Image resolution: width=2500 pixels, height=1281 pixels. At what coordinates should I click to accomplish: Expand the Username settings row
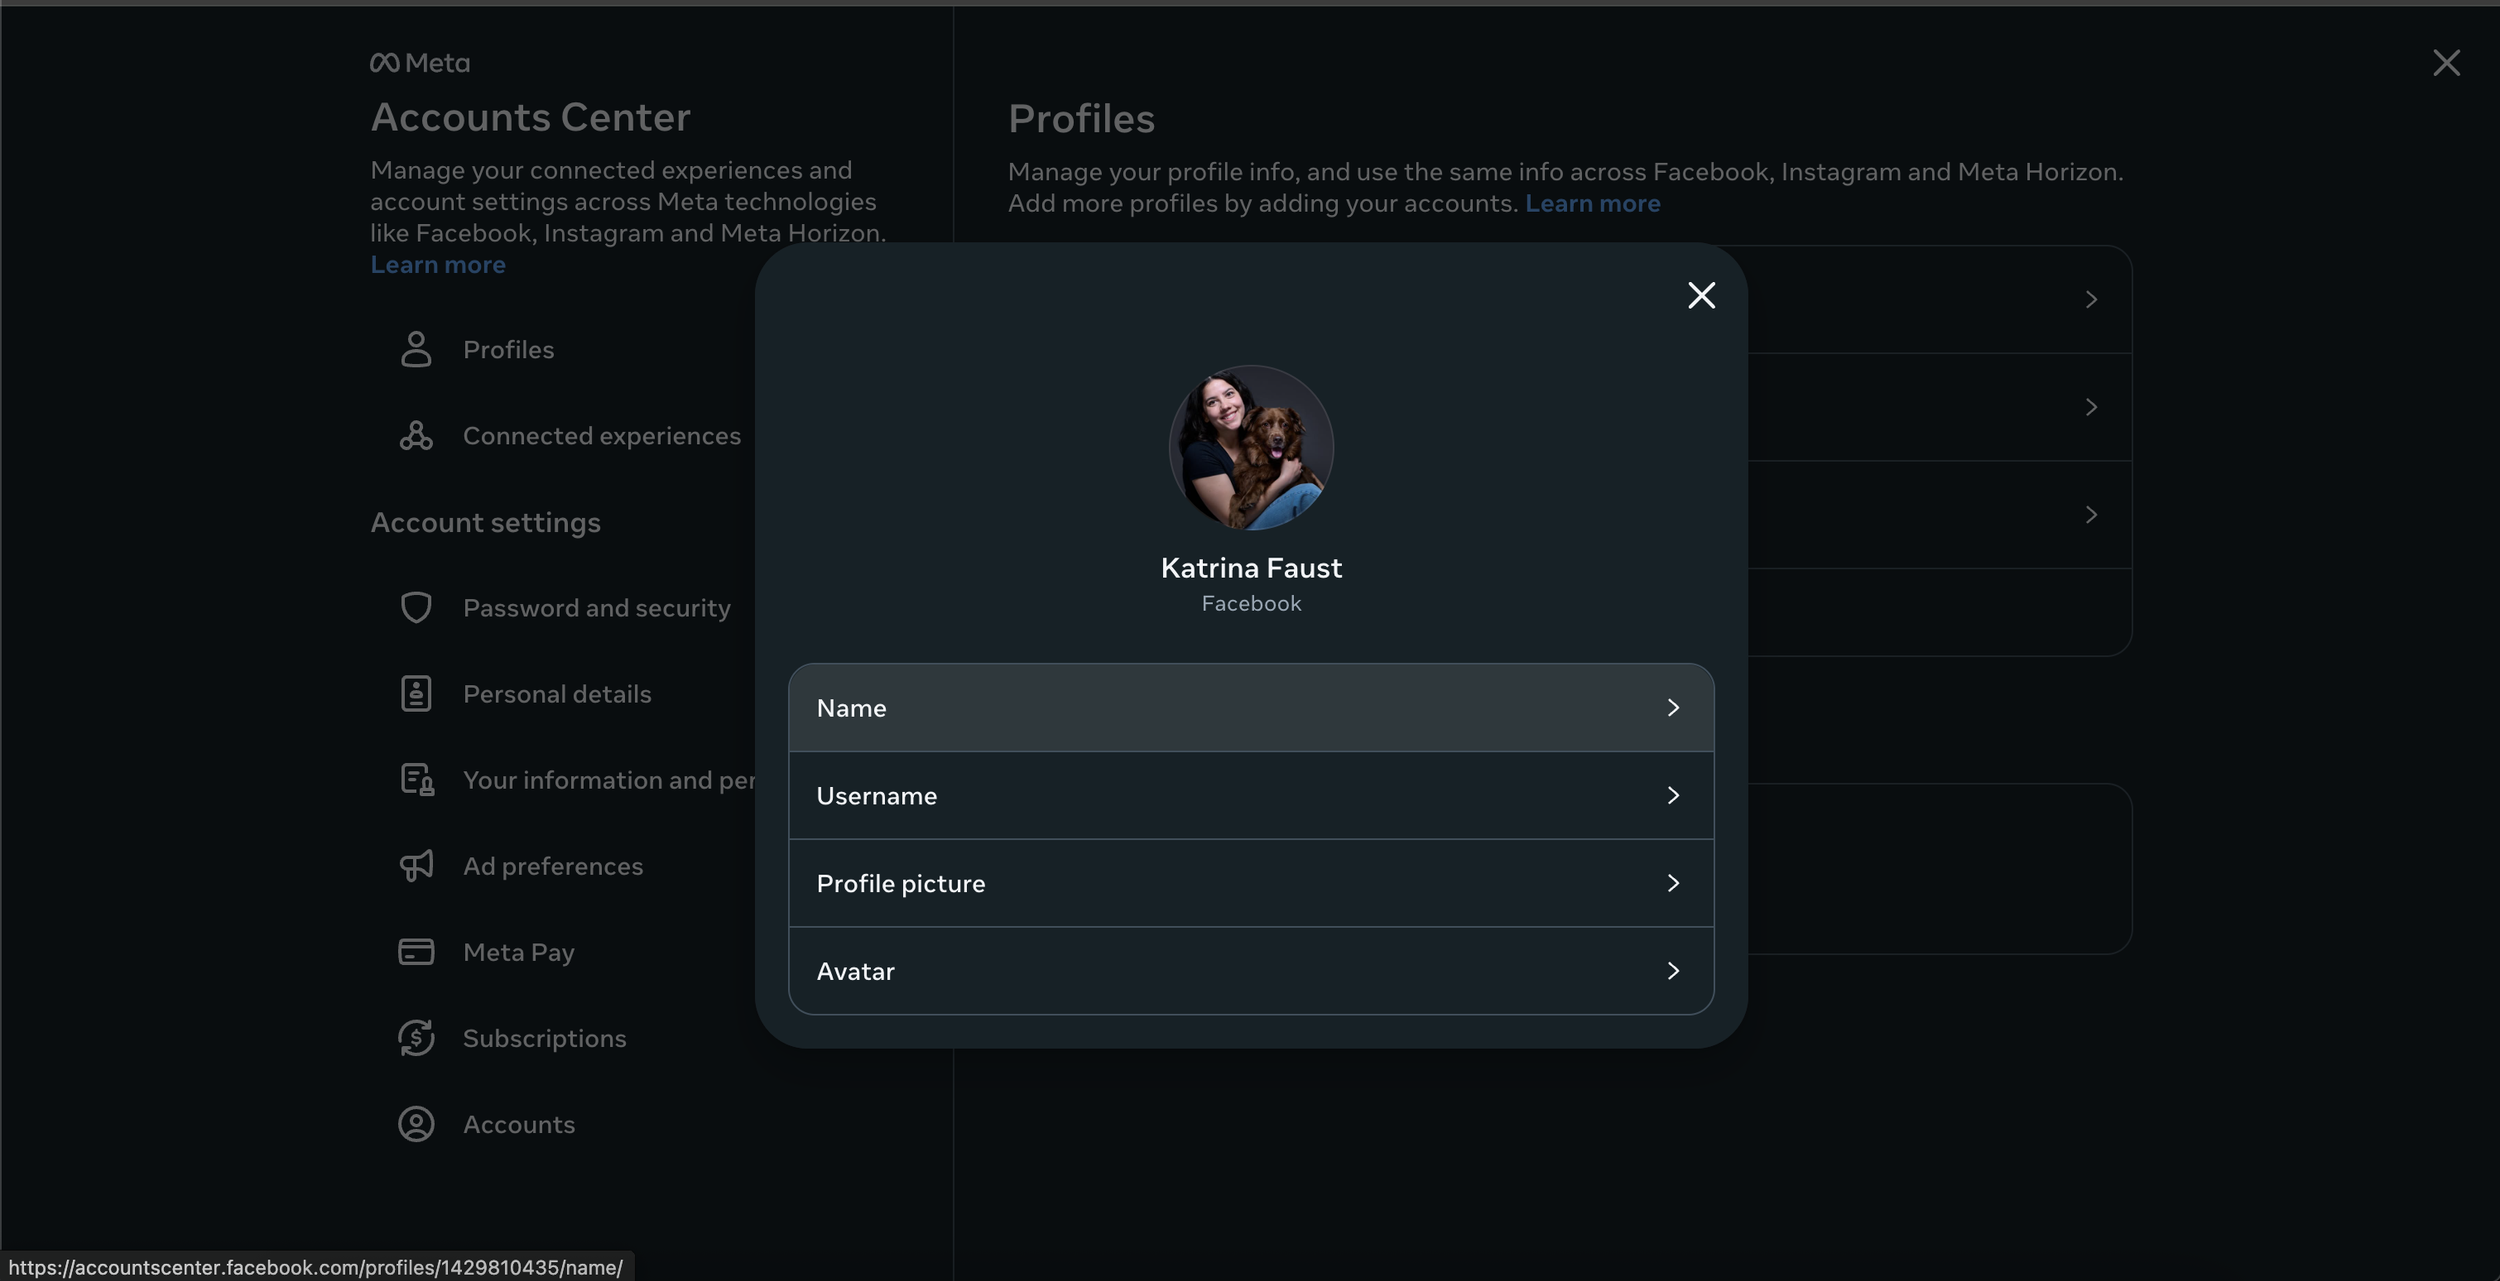1674,795
